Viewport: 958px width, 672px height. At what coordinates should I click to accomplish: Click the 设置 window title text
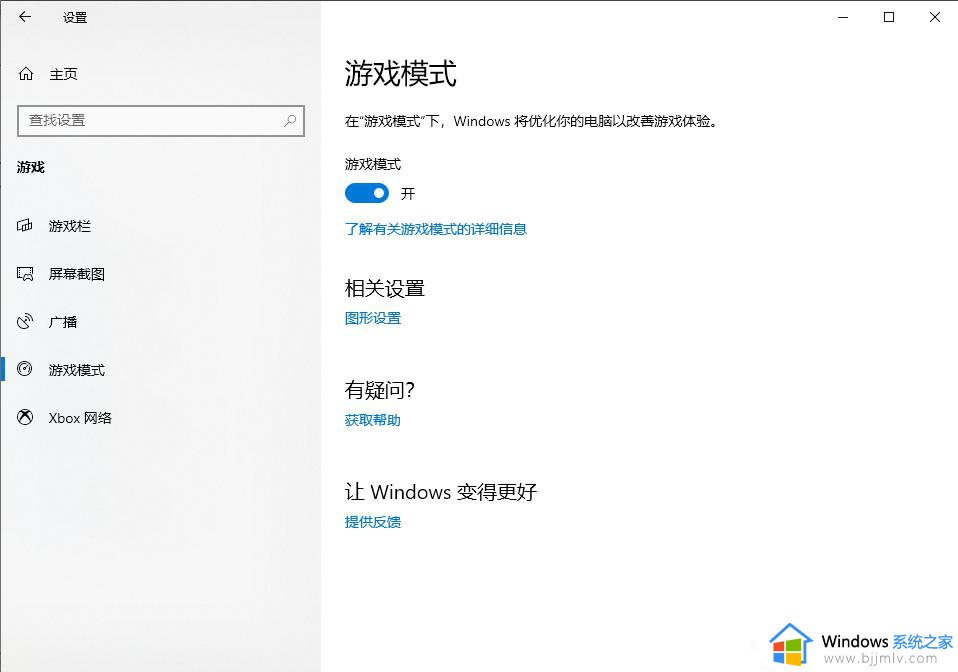[75, 18]
